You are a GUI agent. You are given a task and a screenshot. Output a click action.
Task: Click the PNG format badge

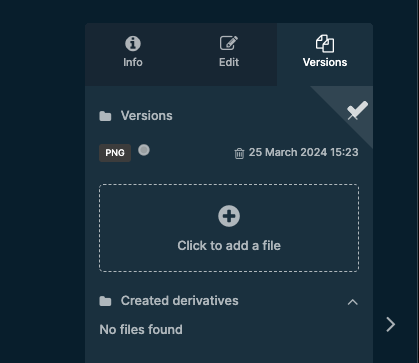click(115, 153)
